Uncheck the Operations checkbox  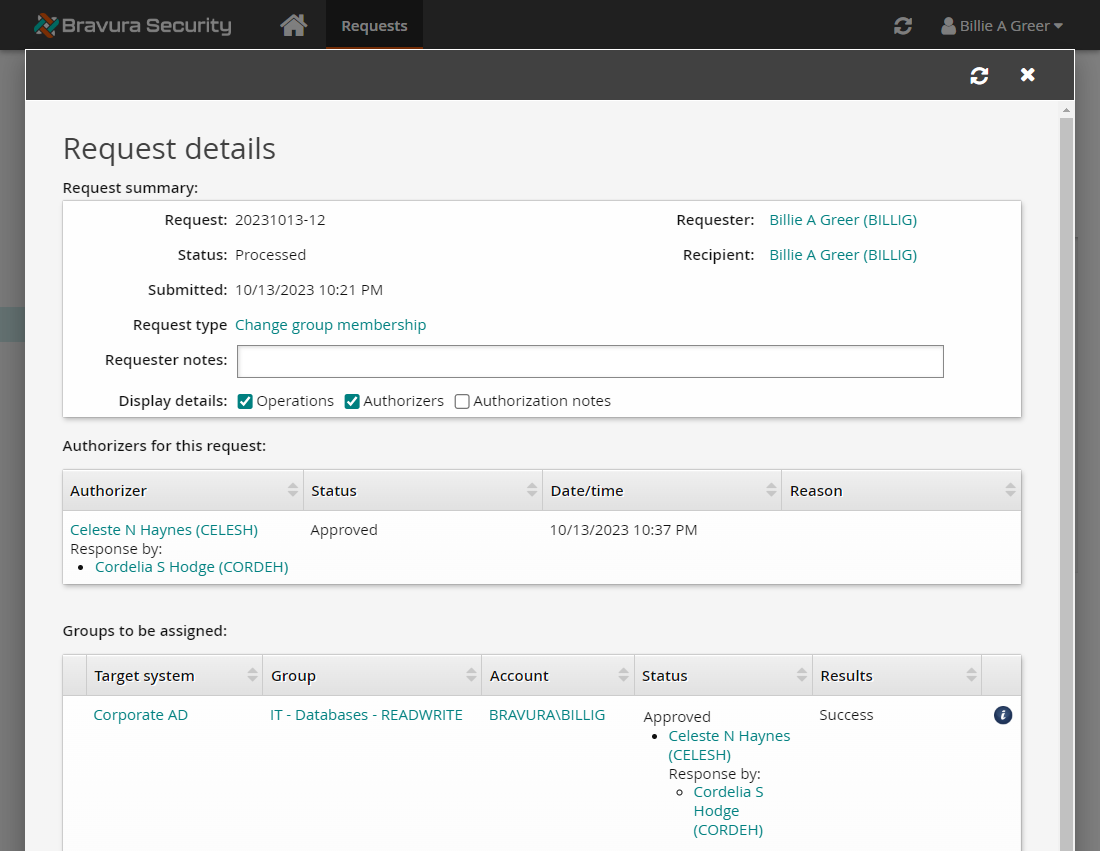[x=246, y=401]
